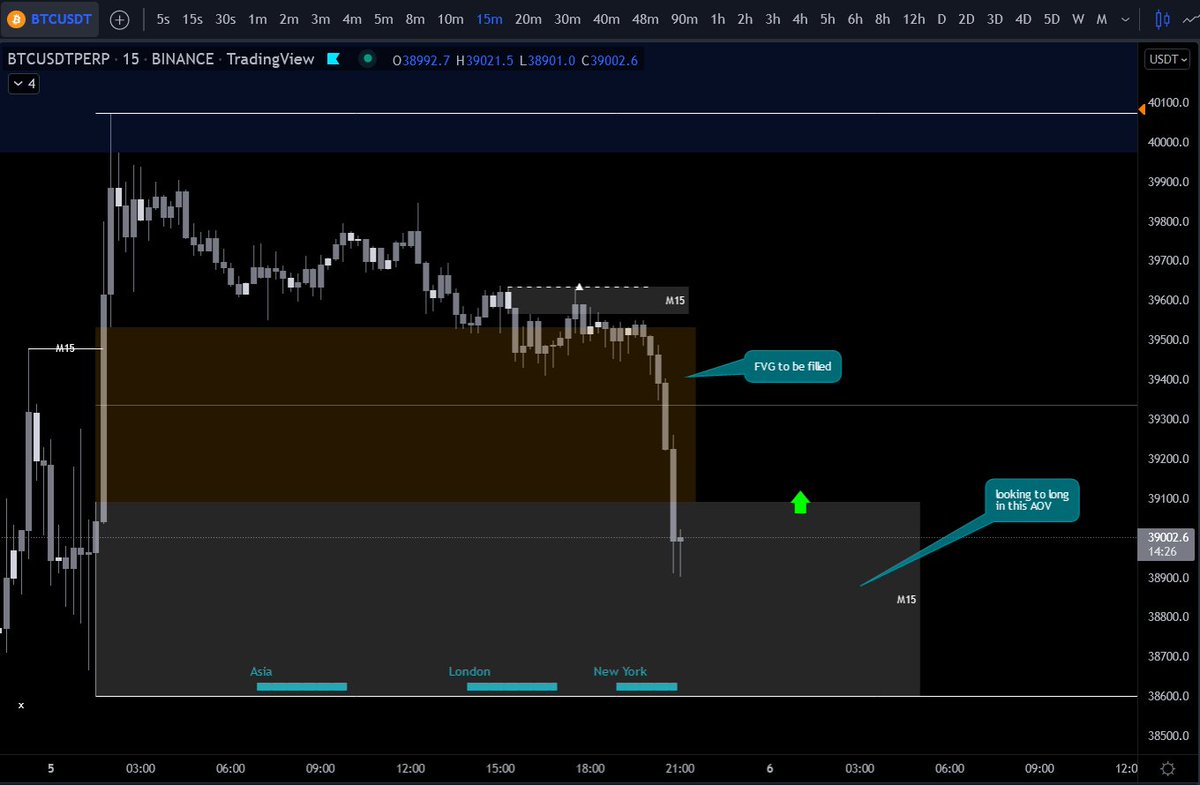Open the USDT currency dropdown
The width and height of the screenshot is (1200, 785).
1168,59
